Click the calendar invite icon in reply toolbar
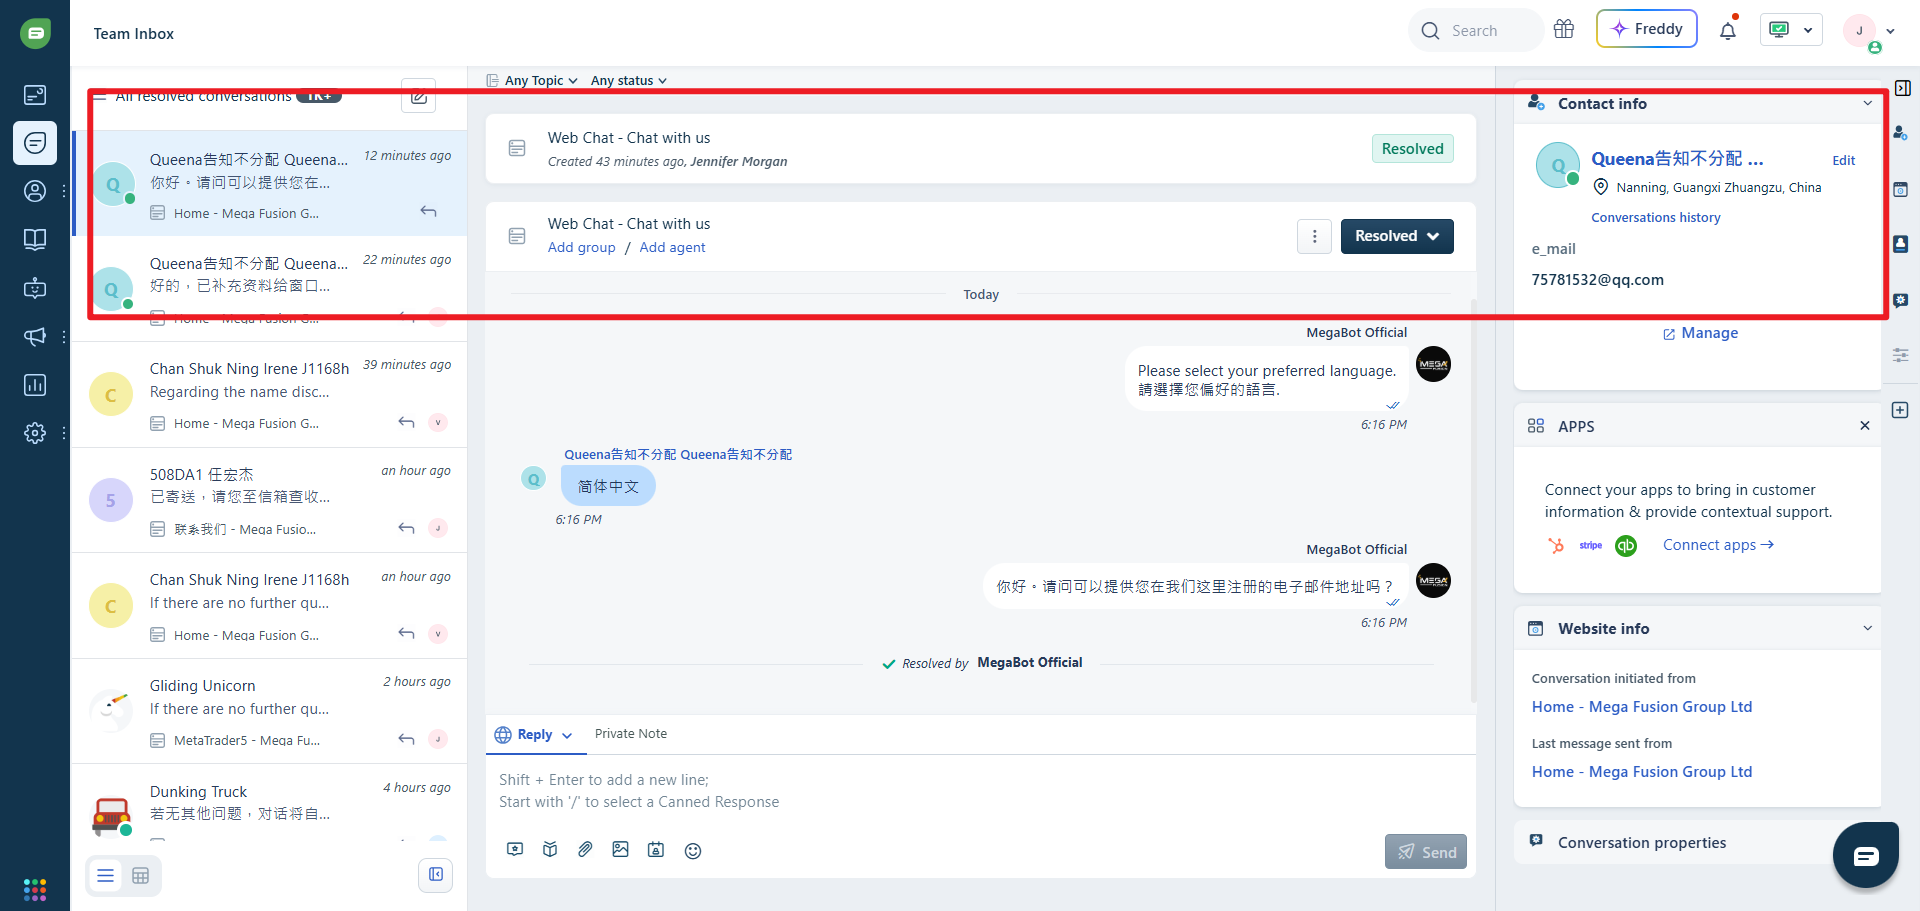The height and width of the screenshot is (911, 1920). 656,850
